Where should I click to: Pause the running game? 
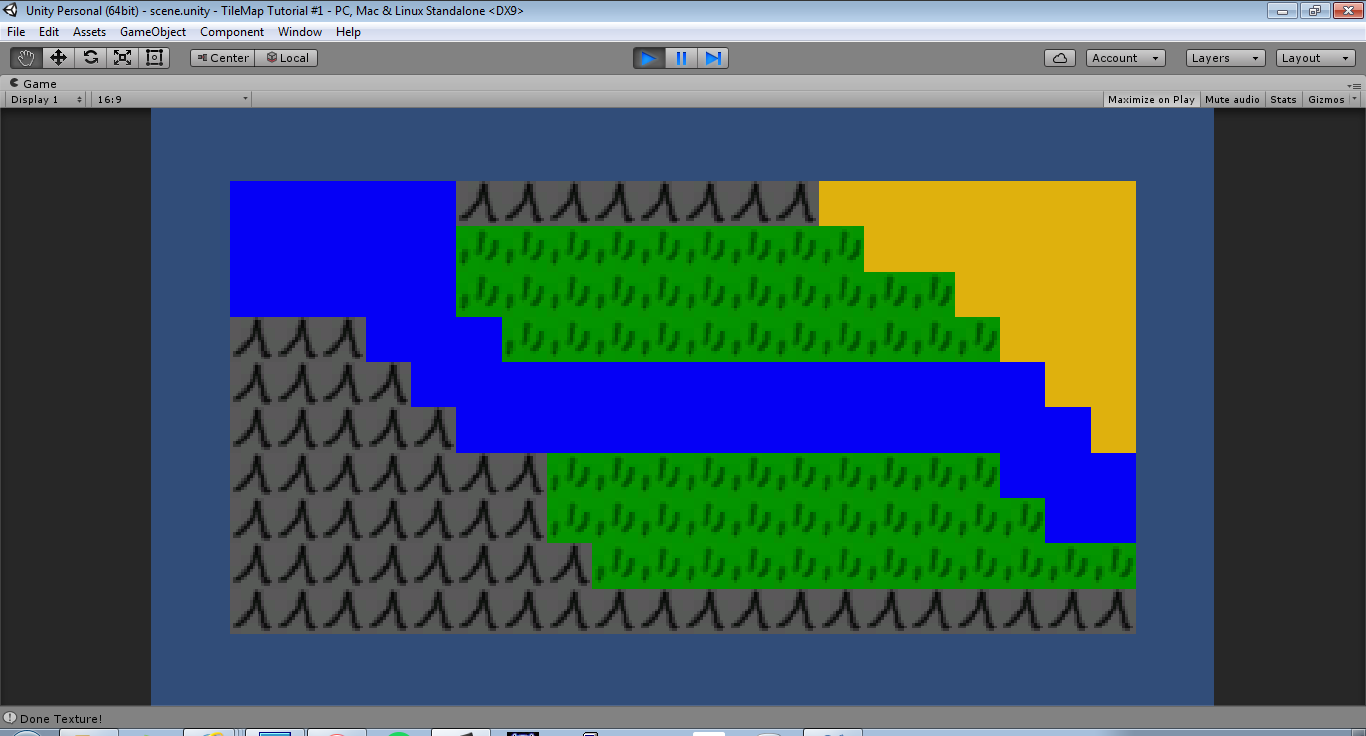point(681,58)
